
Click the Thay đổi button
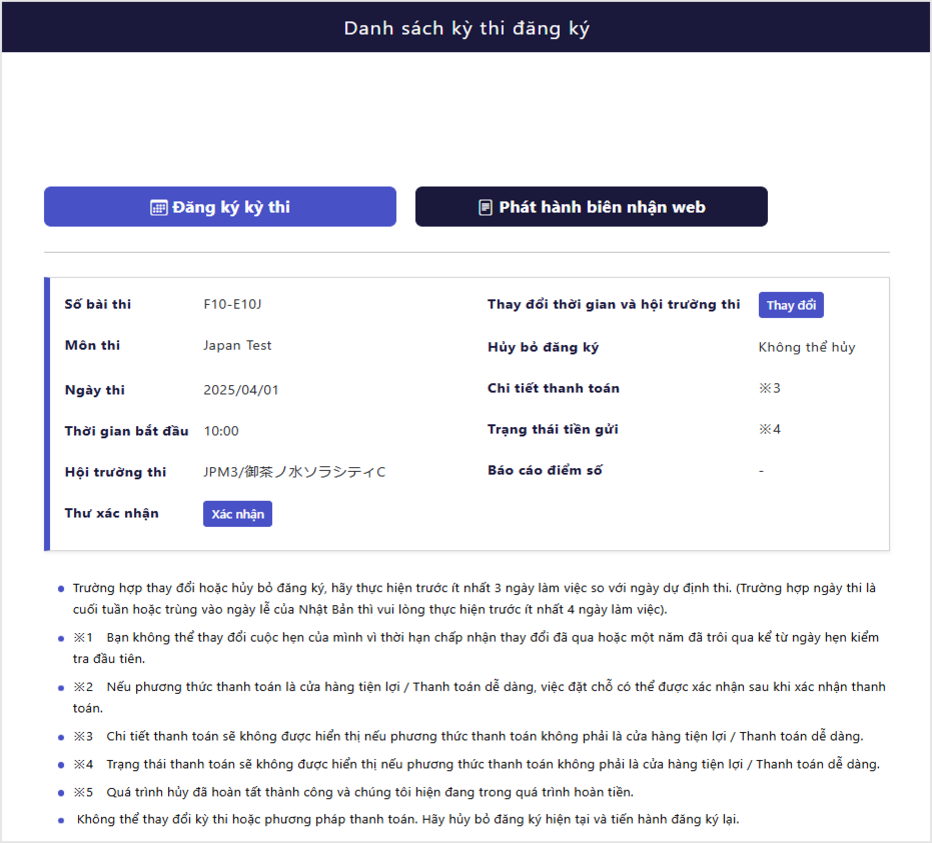coord(791,305)
